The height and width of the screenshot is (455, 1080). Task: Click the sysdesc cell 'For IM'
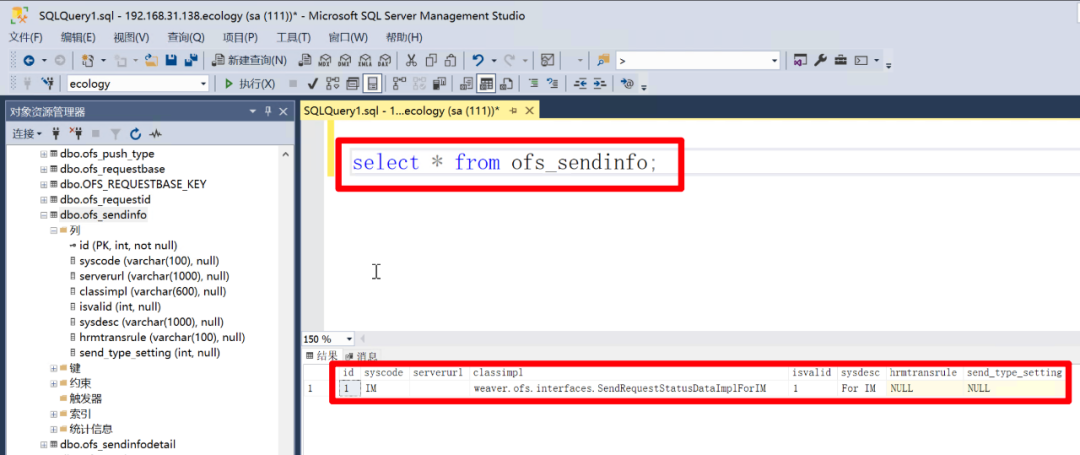(860, 388)
